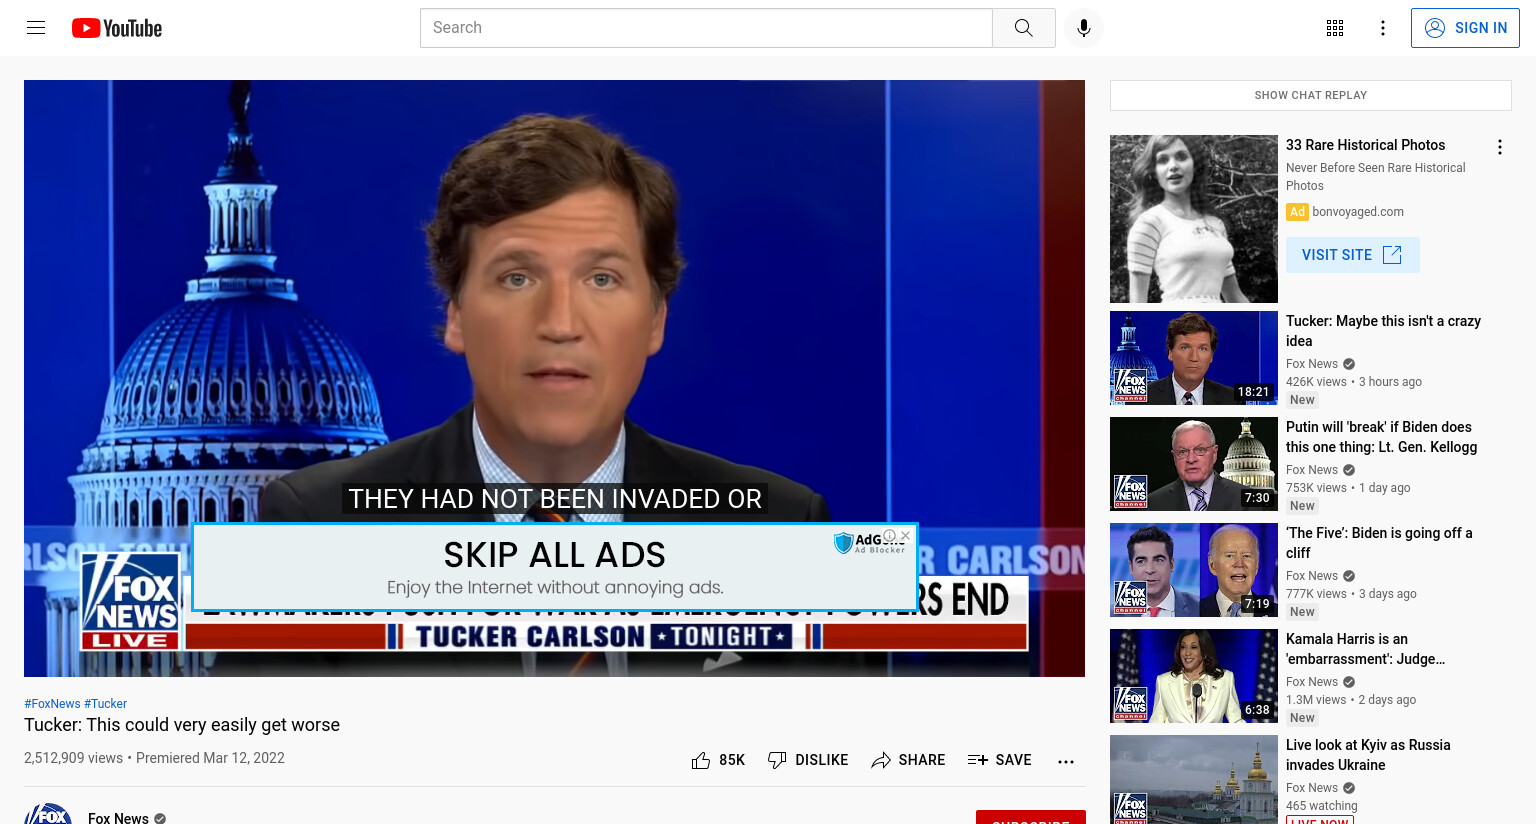
Task: Open thumbnail of 7:19 The Five video
Action: [x=1194, y=570]
